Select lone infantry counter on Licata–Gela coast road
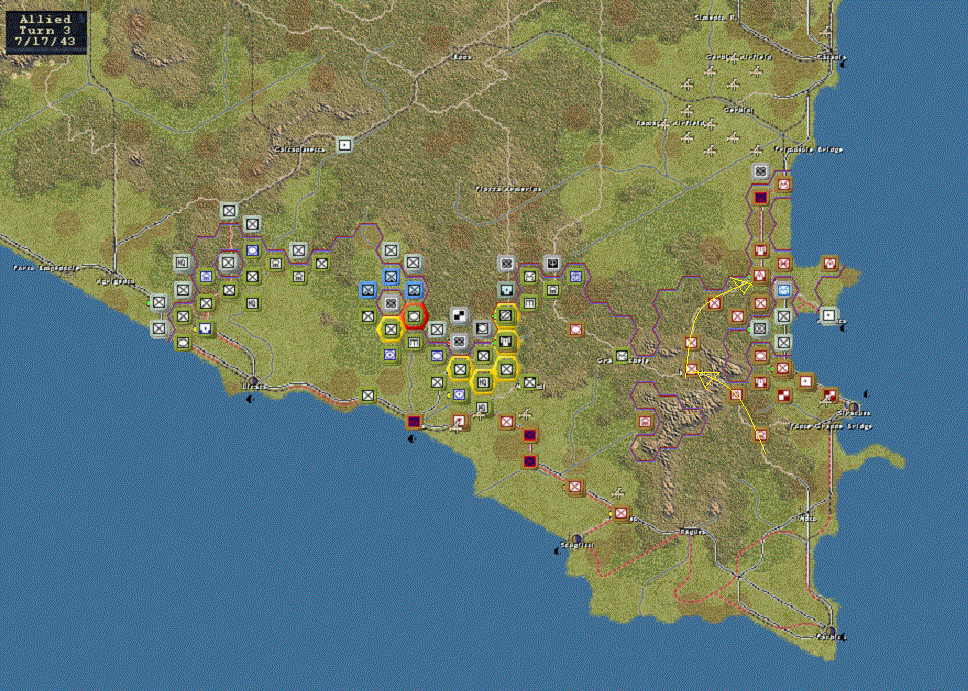The width and height of the screenshot is (968, 691). coord(368,395)
